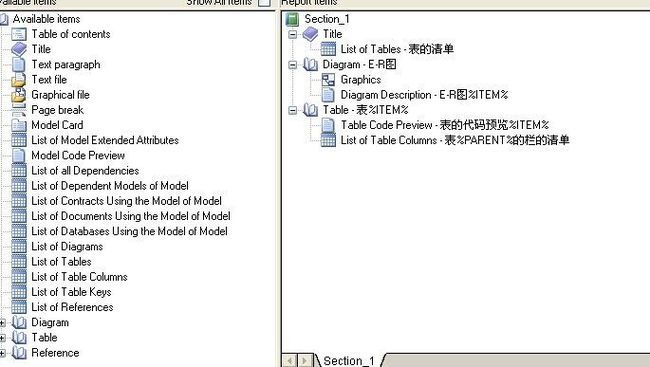650x367 pixels.
Task: Click the List of Tables icon in Available items
Action: click(19, 262)
